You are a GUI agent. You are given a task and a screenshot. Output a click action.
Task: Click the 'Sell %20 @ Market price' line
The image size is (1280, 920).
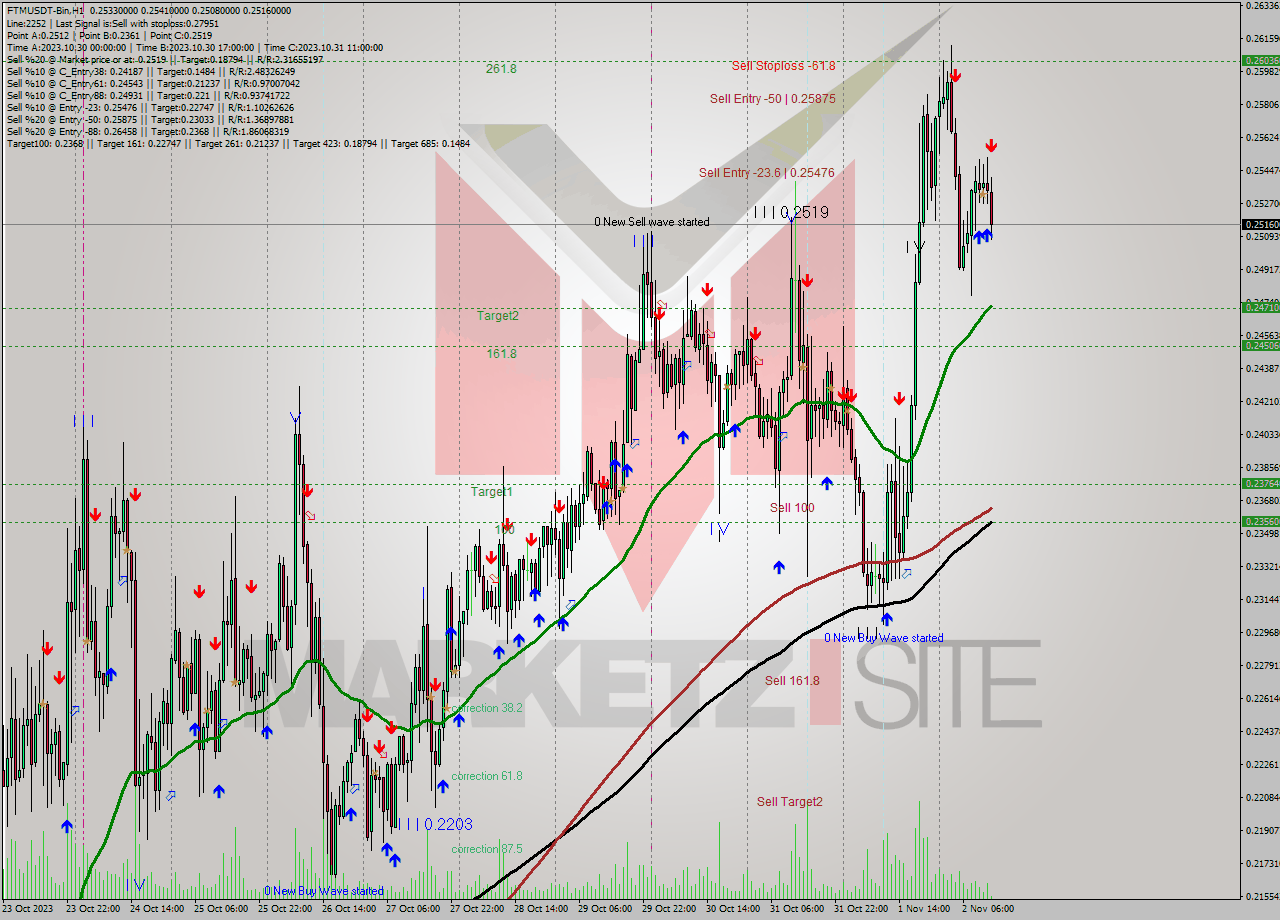tap(165, 59)
